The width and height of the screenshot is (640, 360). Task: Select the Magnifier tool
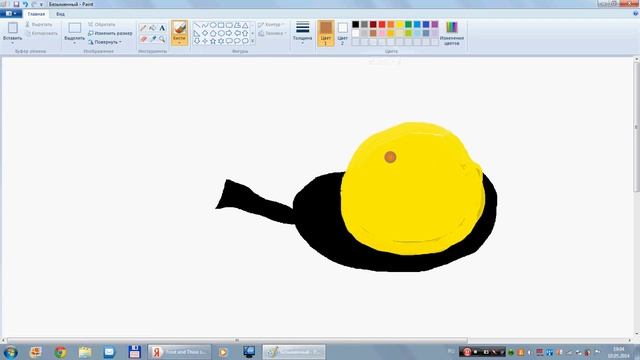162,39
